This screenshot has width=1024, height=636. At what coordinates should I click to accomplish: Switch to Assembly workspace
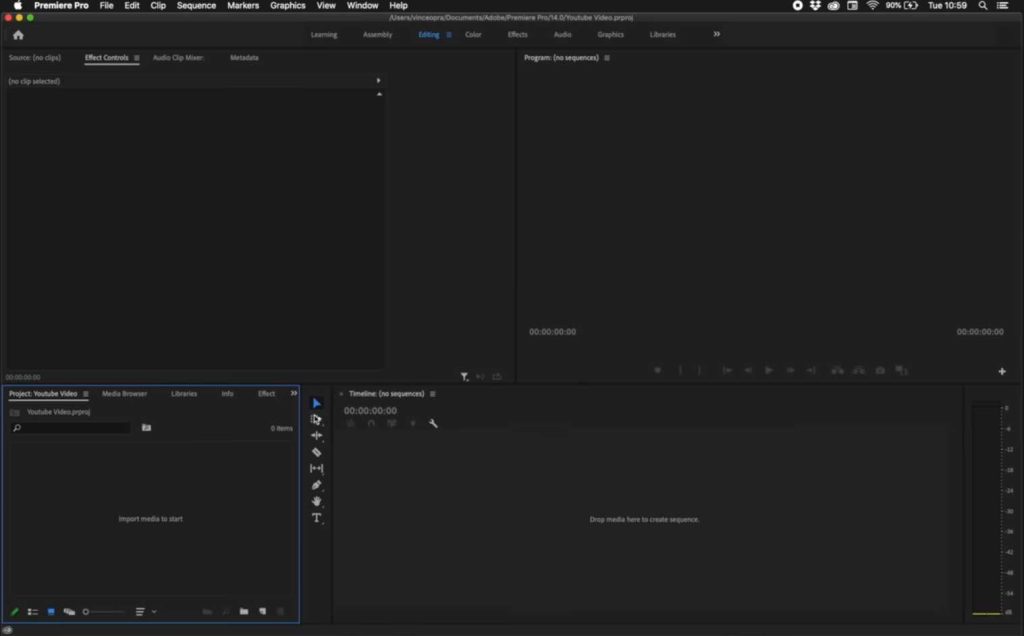click(377, 35)
